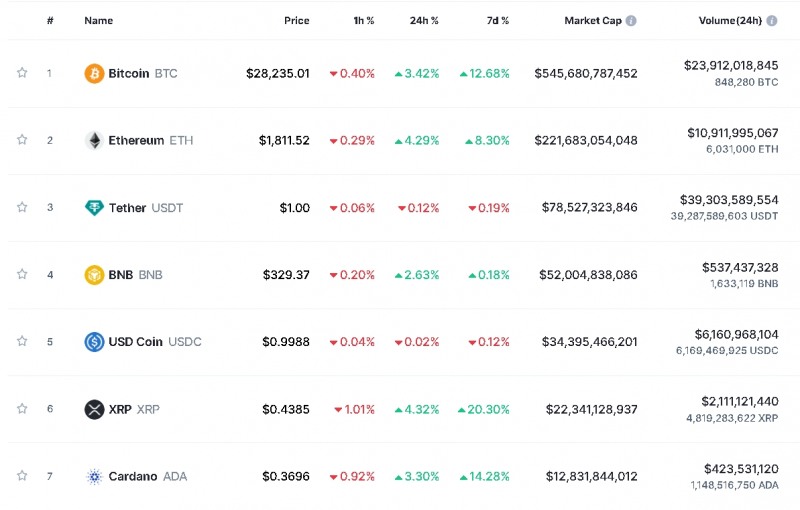Sort by the 7d % column header
The image size is (800, 510).
pyautogui.click(x=498, y=20)
